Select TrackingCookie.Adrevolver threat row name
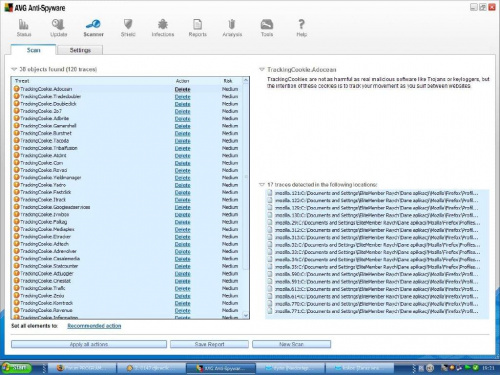 tap(48, 251)
